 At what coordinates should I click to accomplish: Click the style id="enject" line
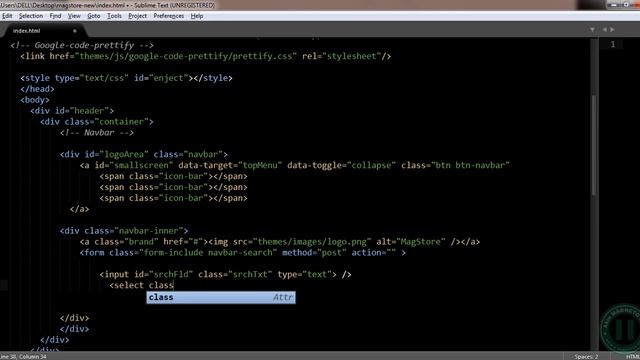point(127,78)
